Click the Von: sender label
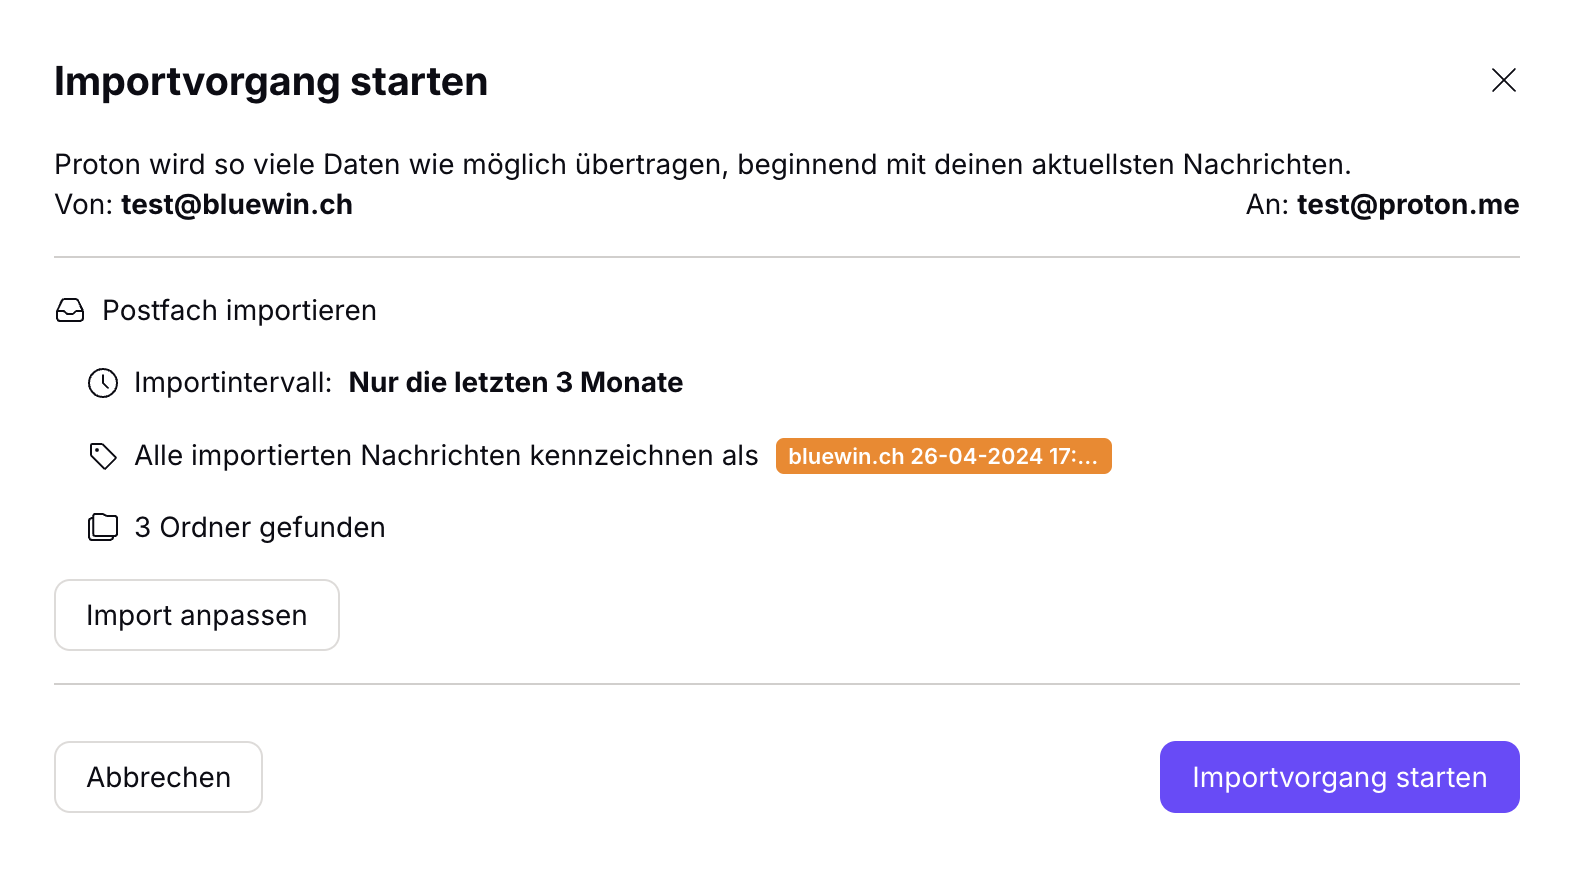 (x=84, y=205)
